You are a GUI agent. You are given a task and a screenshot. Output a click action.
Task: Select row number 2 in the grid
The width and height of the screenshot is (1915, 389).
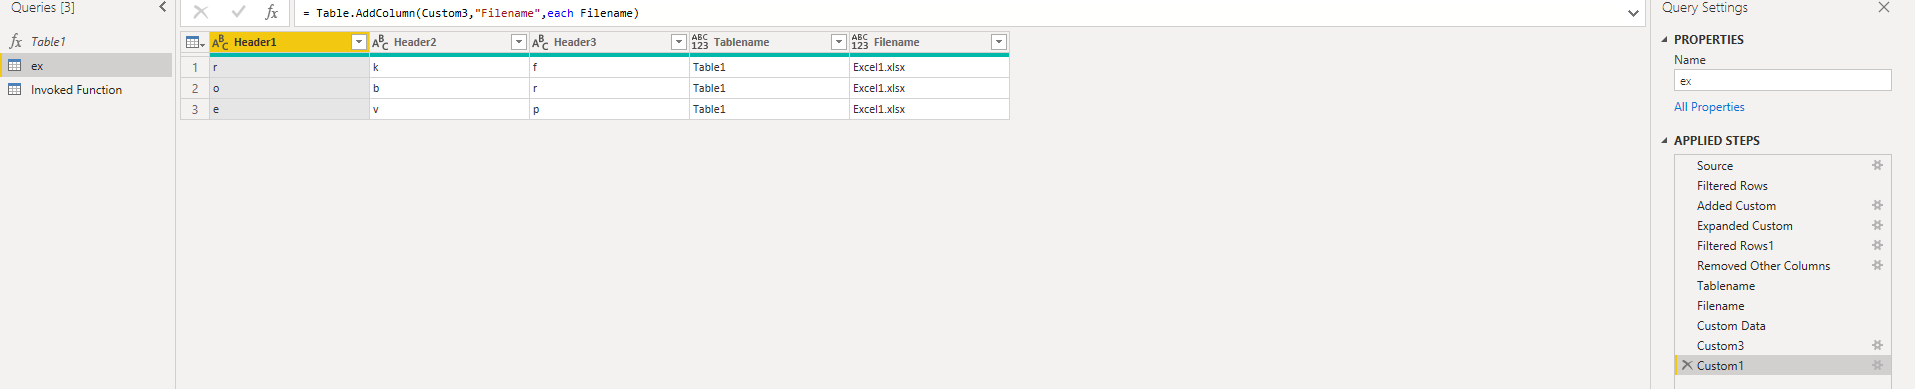click(x=195, y=88)
